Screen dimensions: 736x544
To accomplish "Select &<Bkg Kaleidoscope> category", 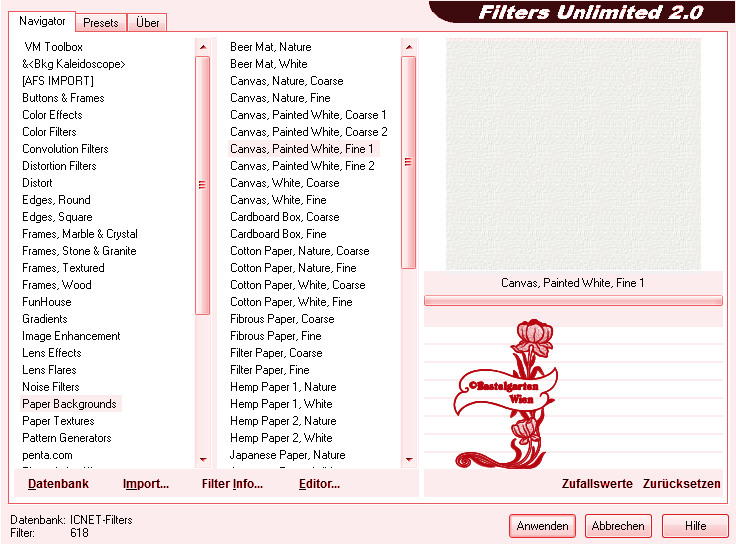I will coord(74,64).
